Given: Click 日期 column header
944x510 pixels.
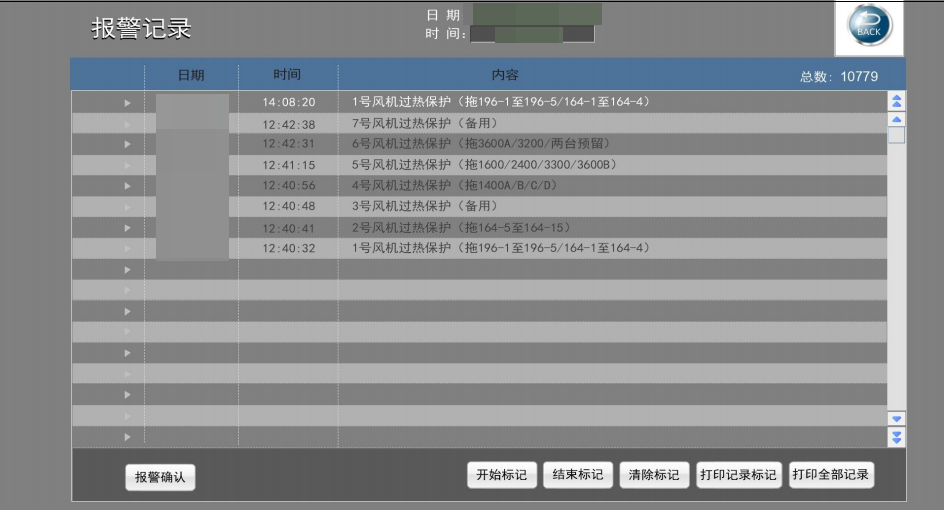Looking at the screenshot, I should (191, 75).
